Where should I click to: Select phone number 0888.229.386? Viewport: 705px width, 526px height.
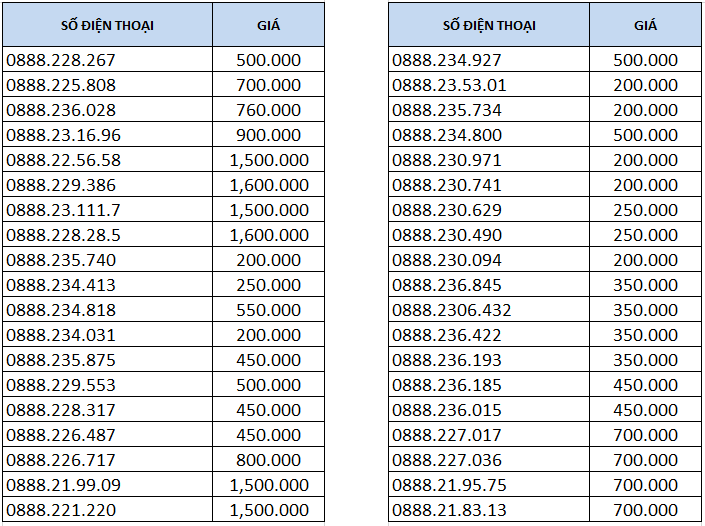[x=61, y=185]
